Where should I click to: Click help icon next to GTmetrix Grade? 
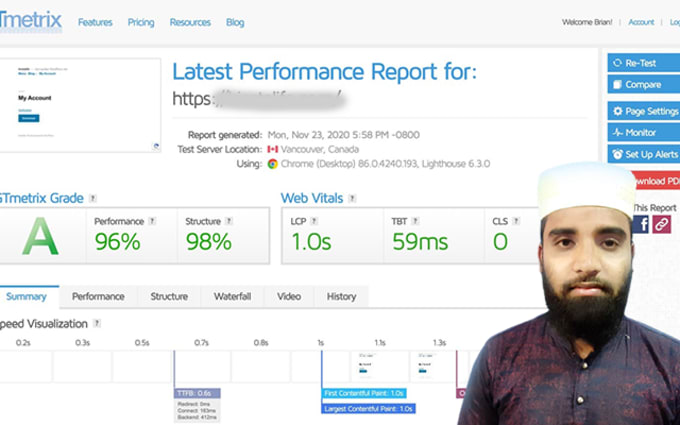(92, 198)
